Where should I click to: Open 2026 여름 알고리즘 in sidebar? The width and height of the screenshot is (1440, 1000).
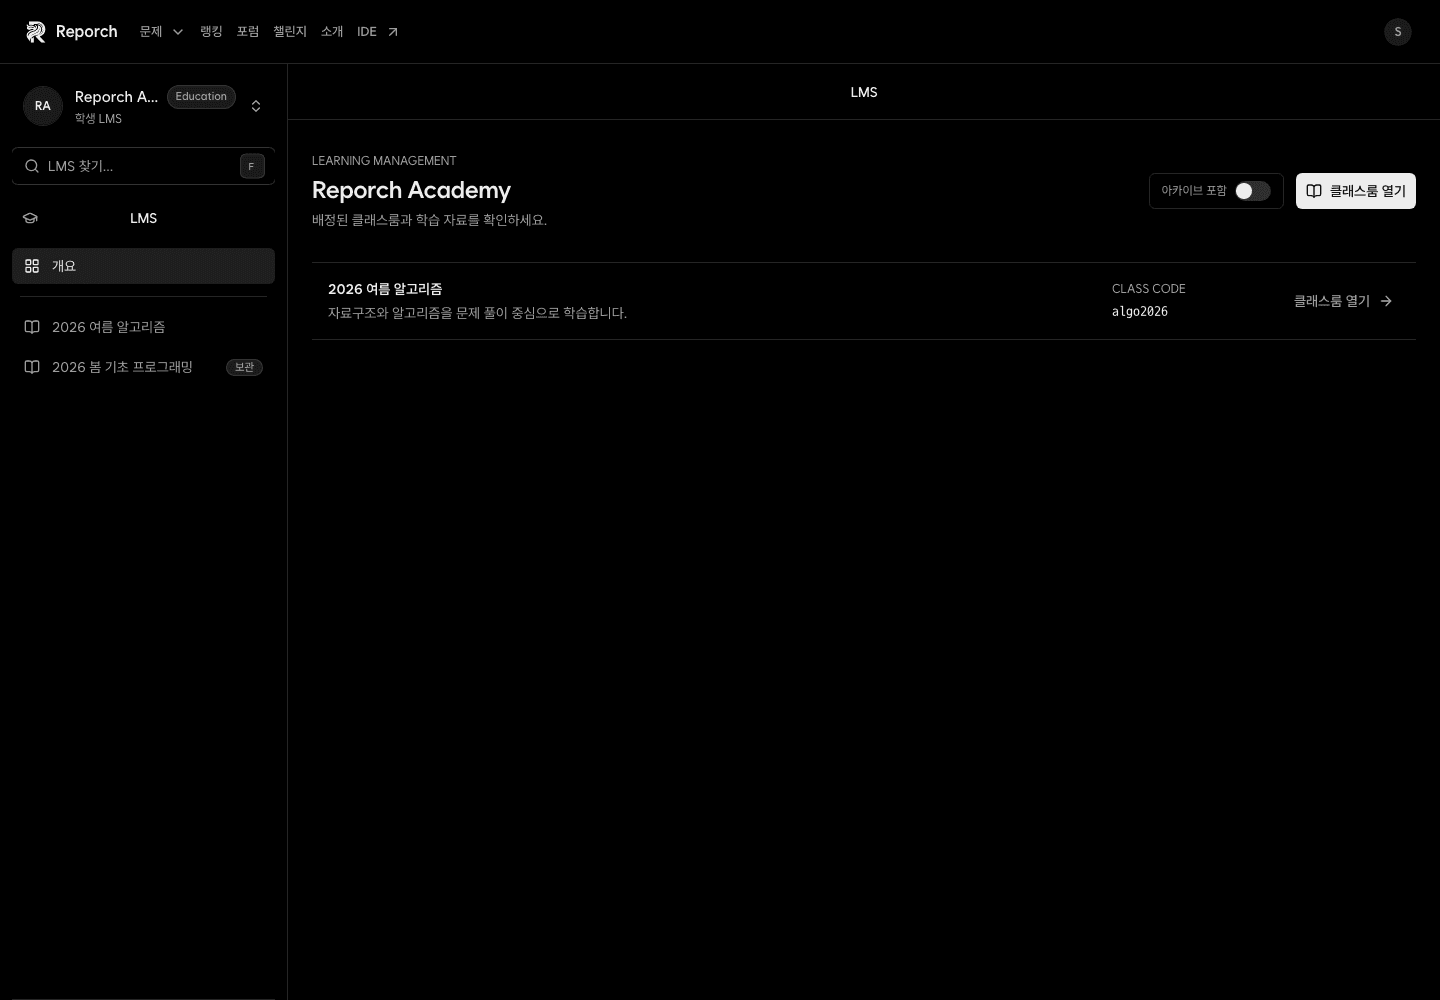click(143, 327)
